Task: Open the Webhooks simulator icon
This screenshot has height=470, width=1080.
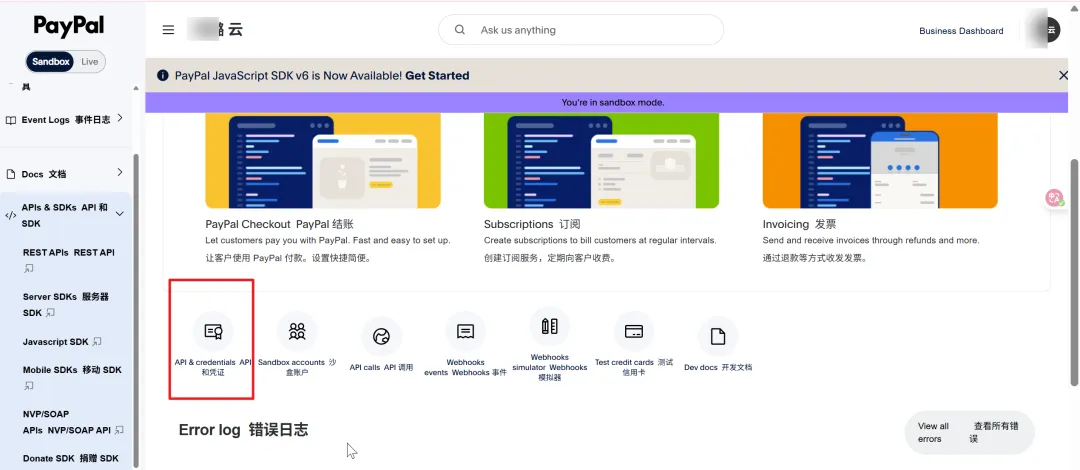Action: 549,327
